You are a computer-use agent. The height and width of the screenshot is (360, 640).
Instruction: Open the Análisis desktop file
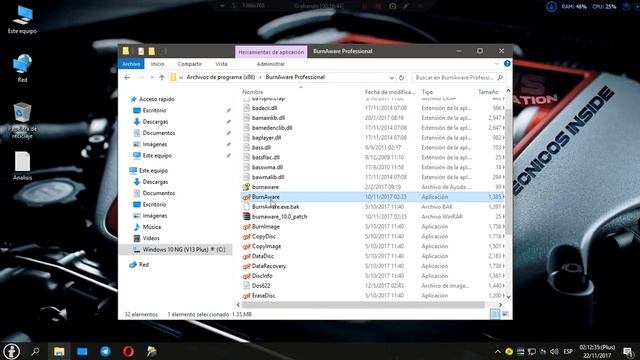[x=22, y=165]
